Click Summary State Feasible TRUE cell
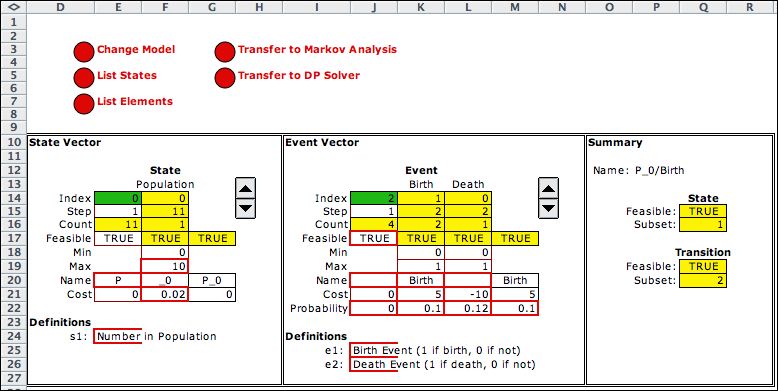This screenshot has width=778, height=391. coord(703,211)
